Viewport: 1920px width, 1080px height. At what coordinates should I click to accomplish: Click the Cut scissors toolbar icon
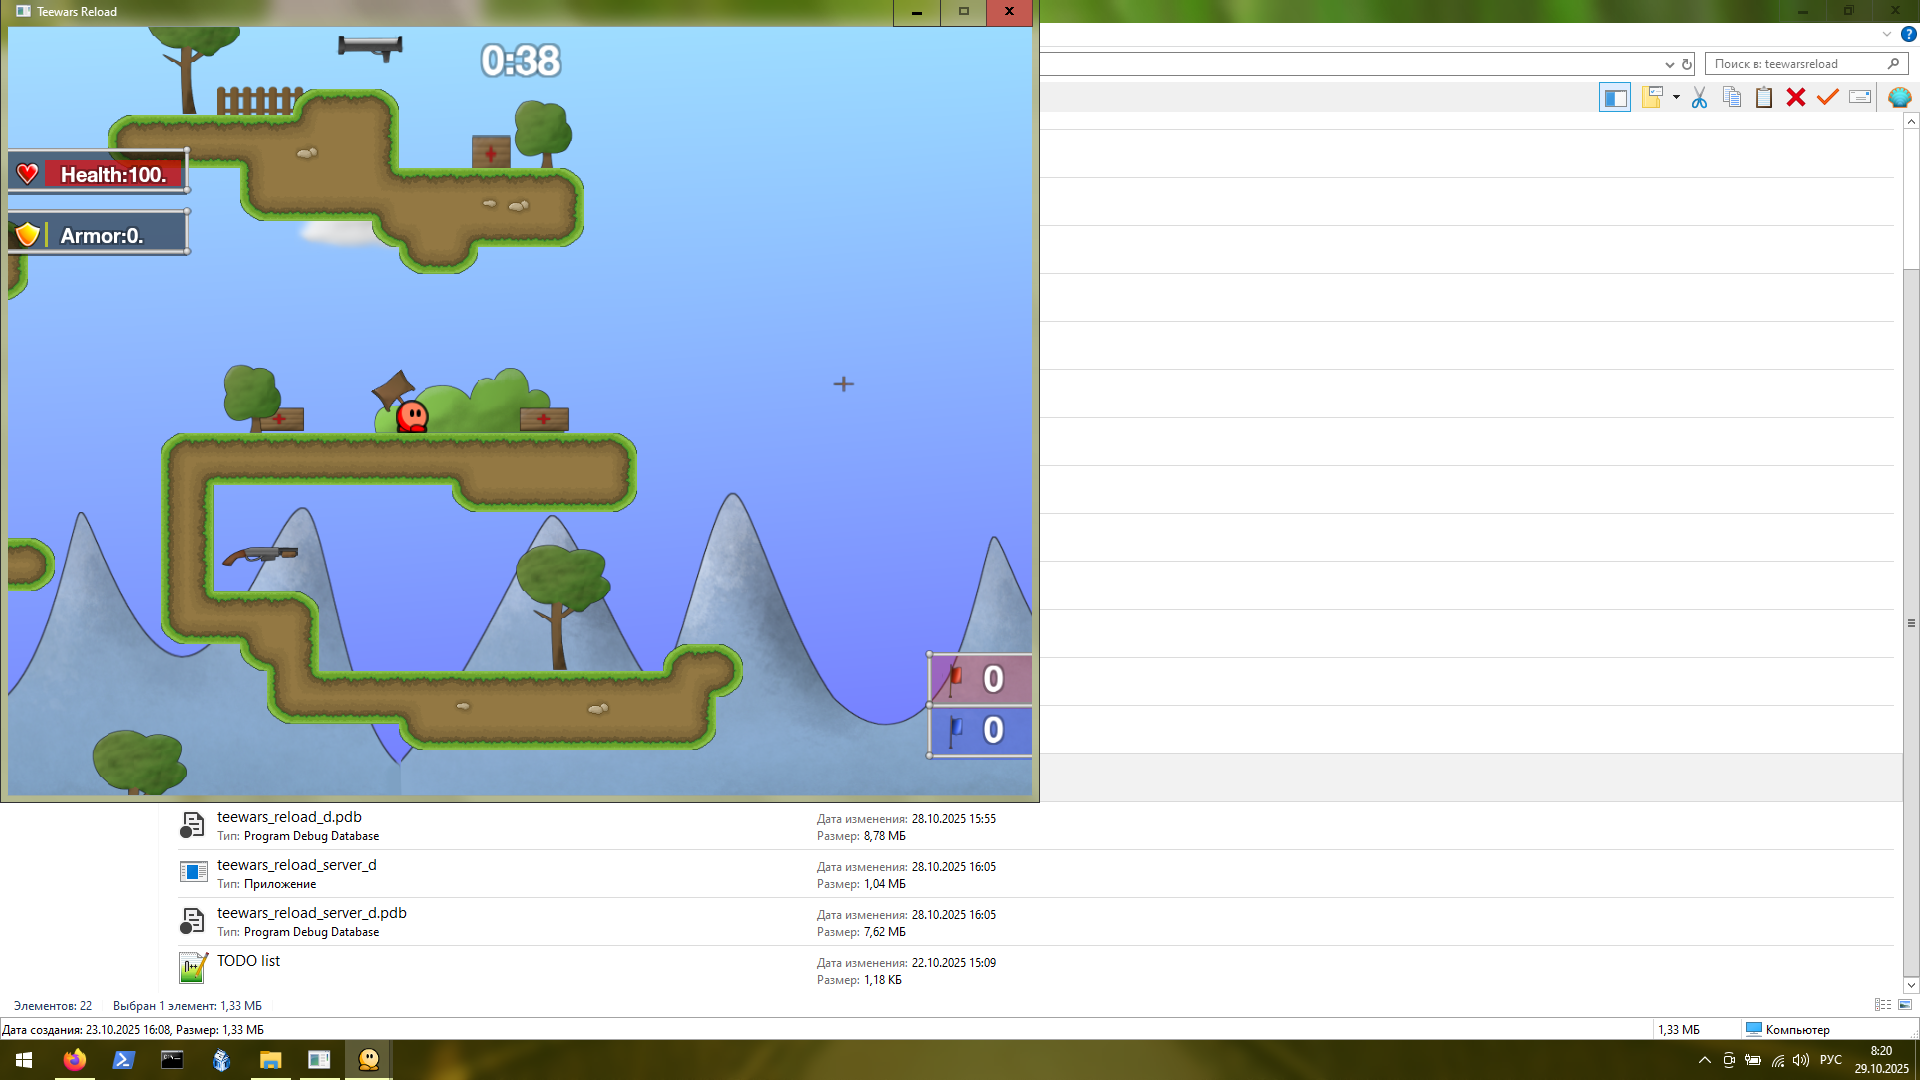(x=1699, y=97)
